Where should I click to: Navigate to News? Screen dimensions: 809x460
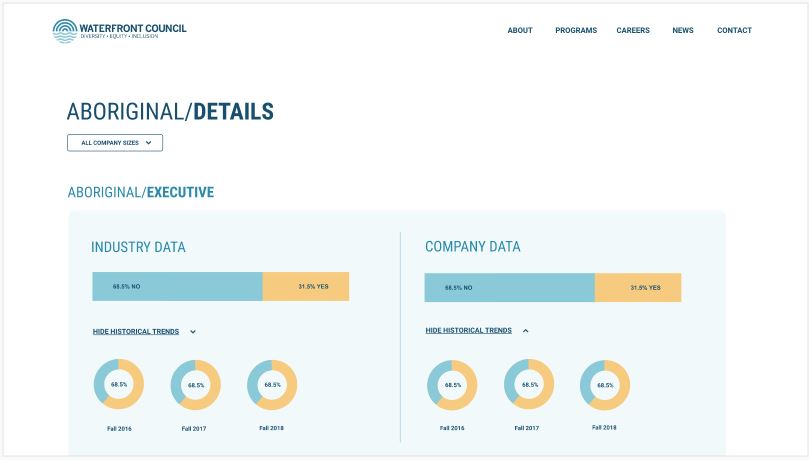[683, 31]
